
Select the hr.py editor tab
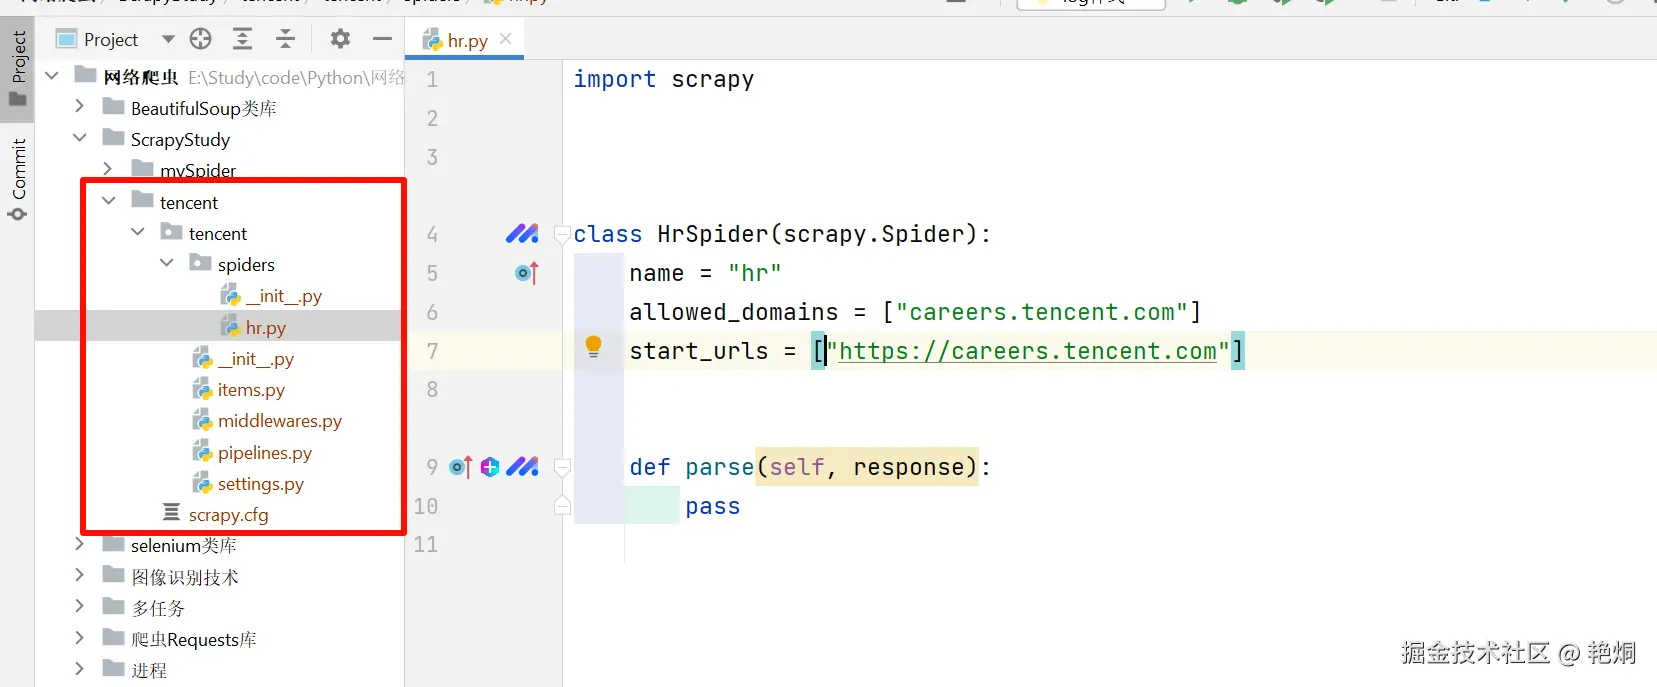point(467,40)
